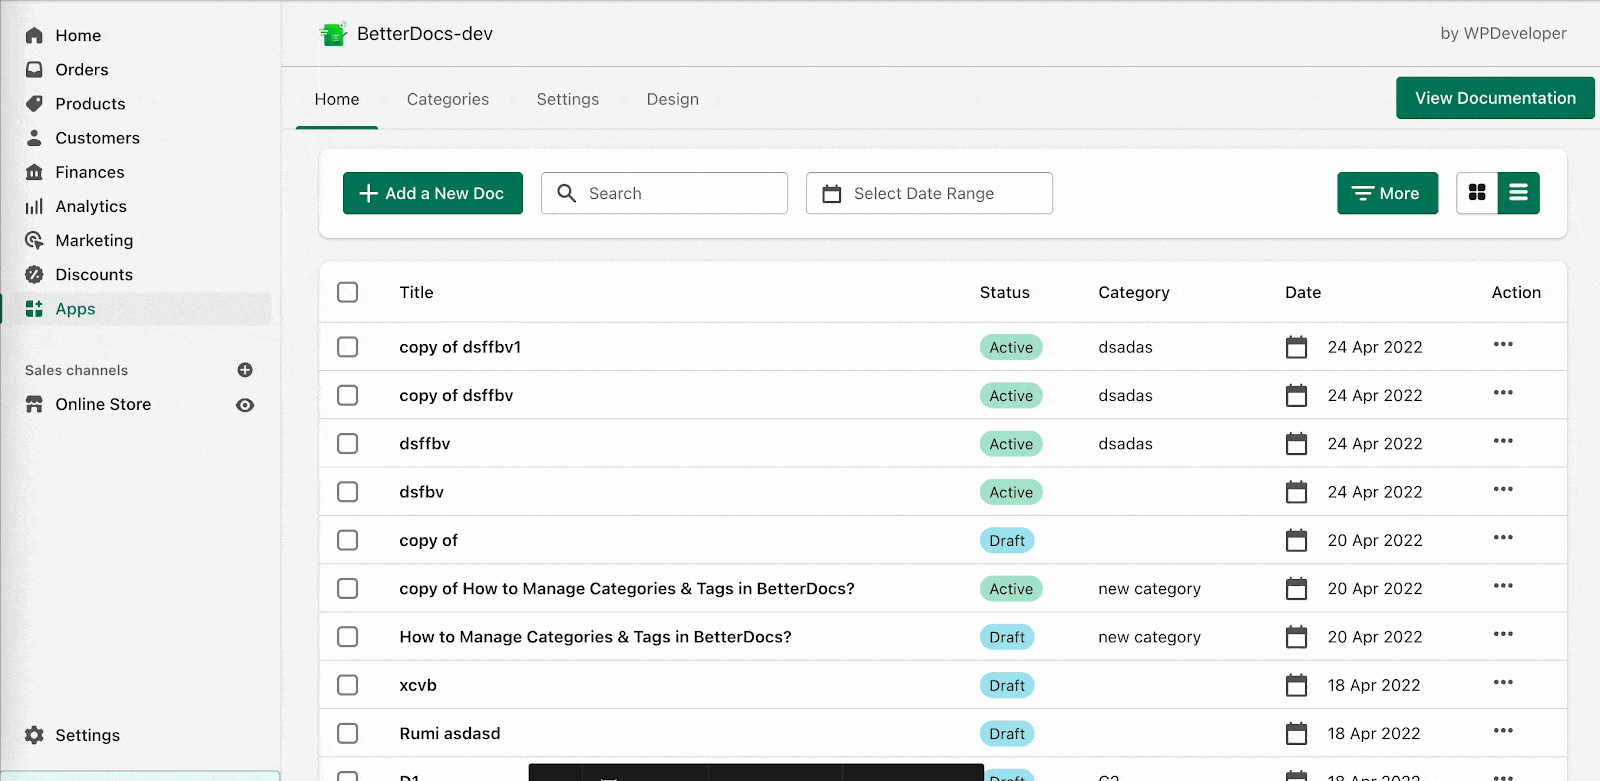The height and width of the screenshot is (781, 1600).
Task: Open the Analytics section
Action: 91,206
